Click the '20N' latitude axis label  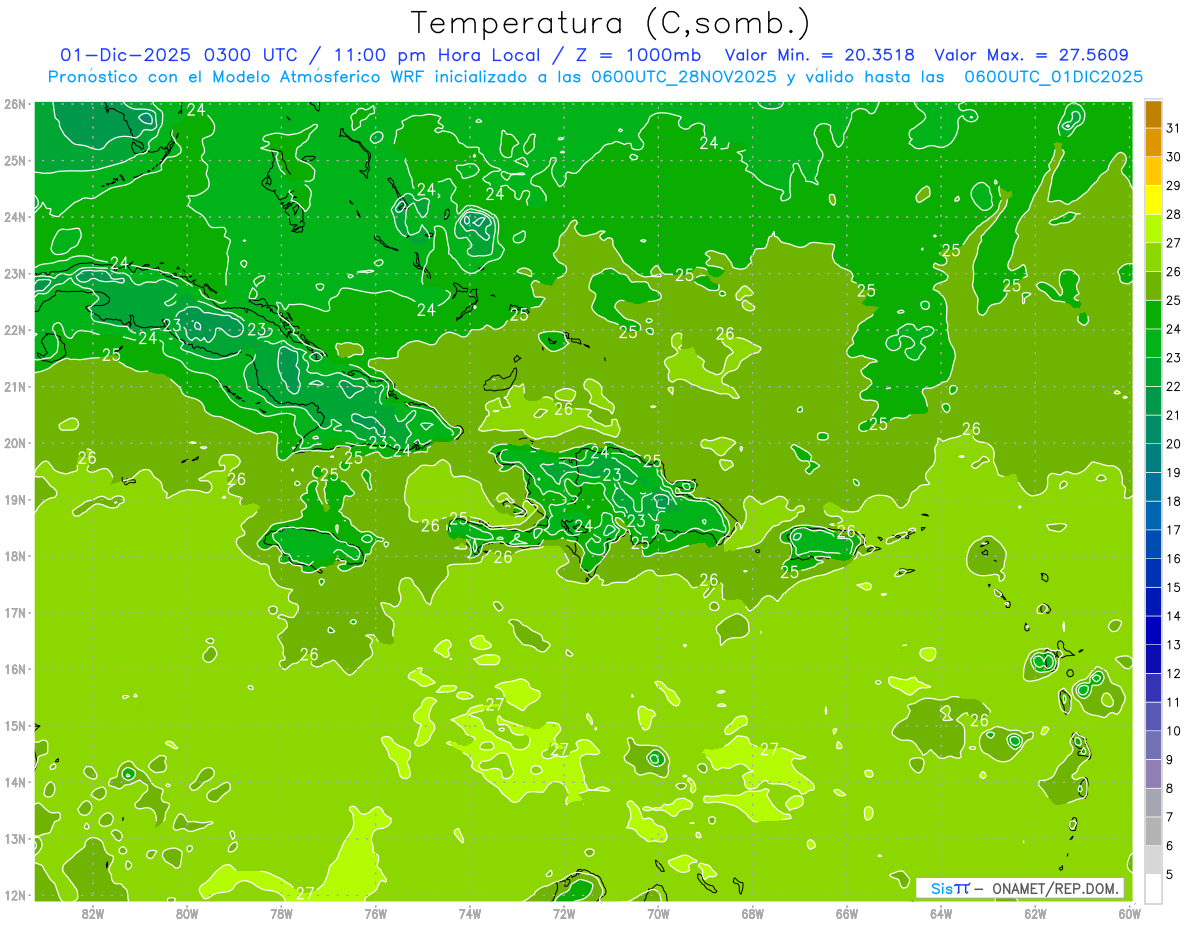coord(14,443)
